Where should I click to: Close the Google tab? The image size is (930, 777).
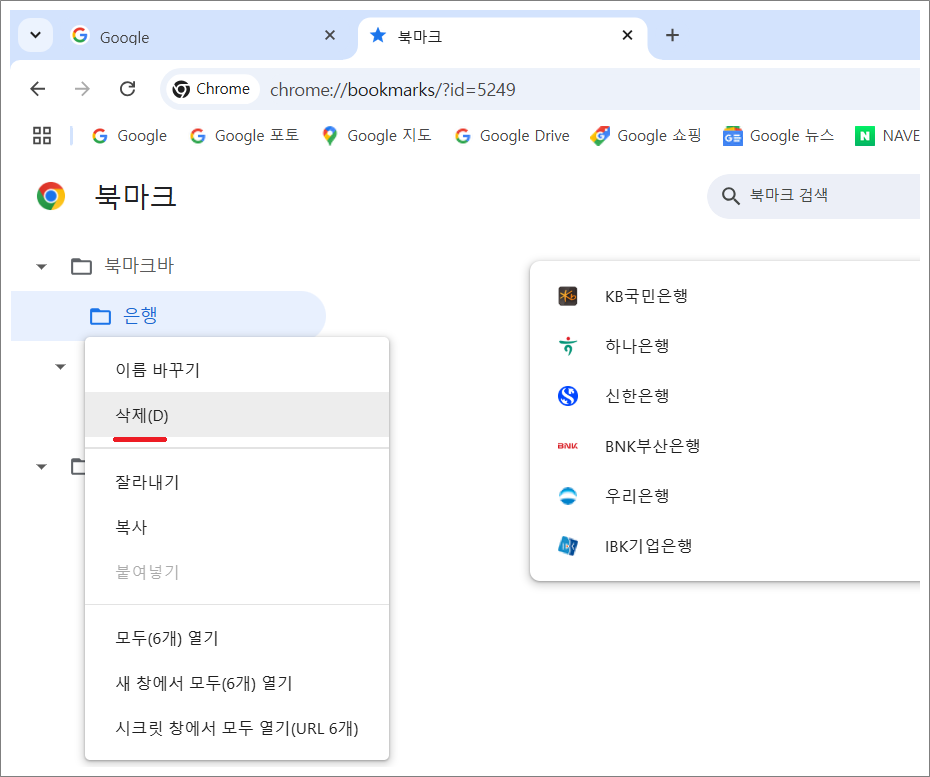[x=330, y=36]
